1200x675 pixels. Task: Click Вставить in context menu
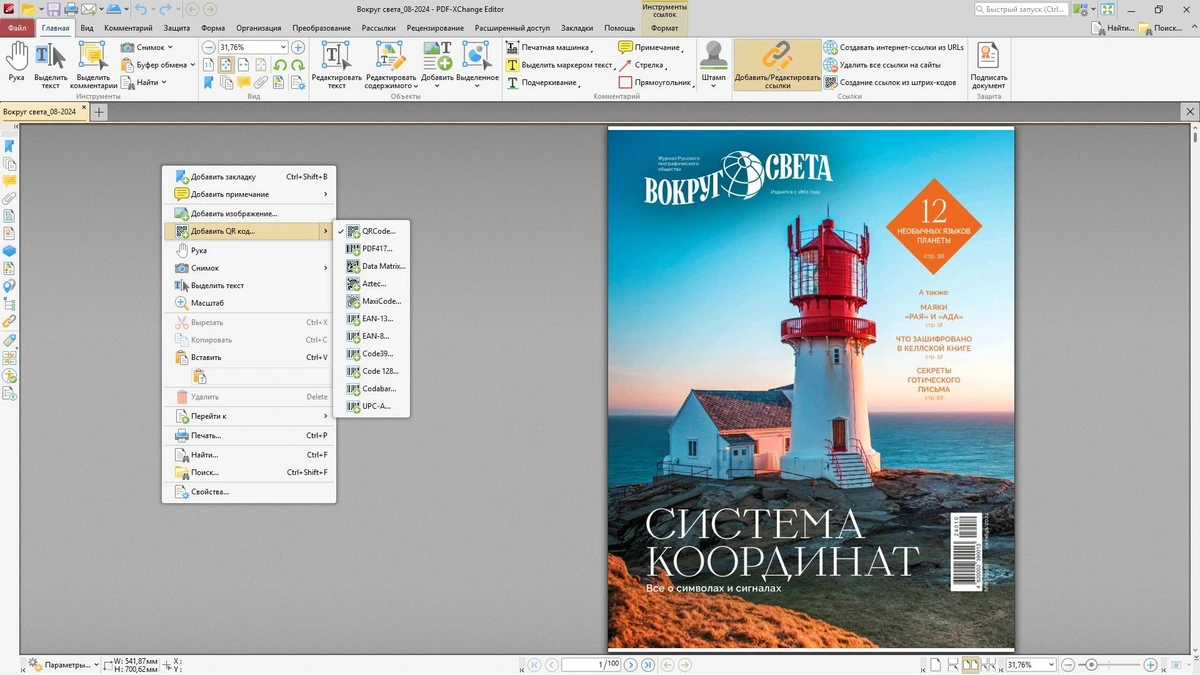[249, 357]
